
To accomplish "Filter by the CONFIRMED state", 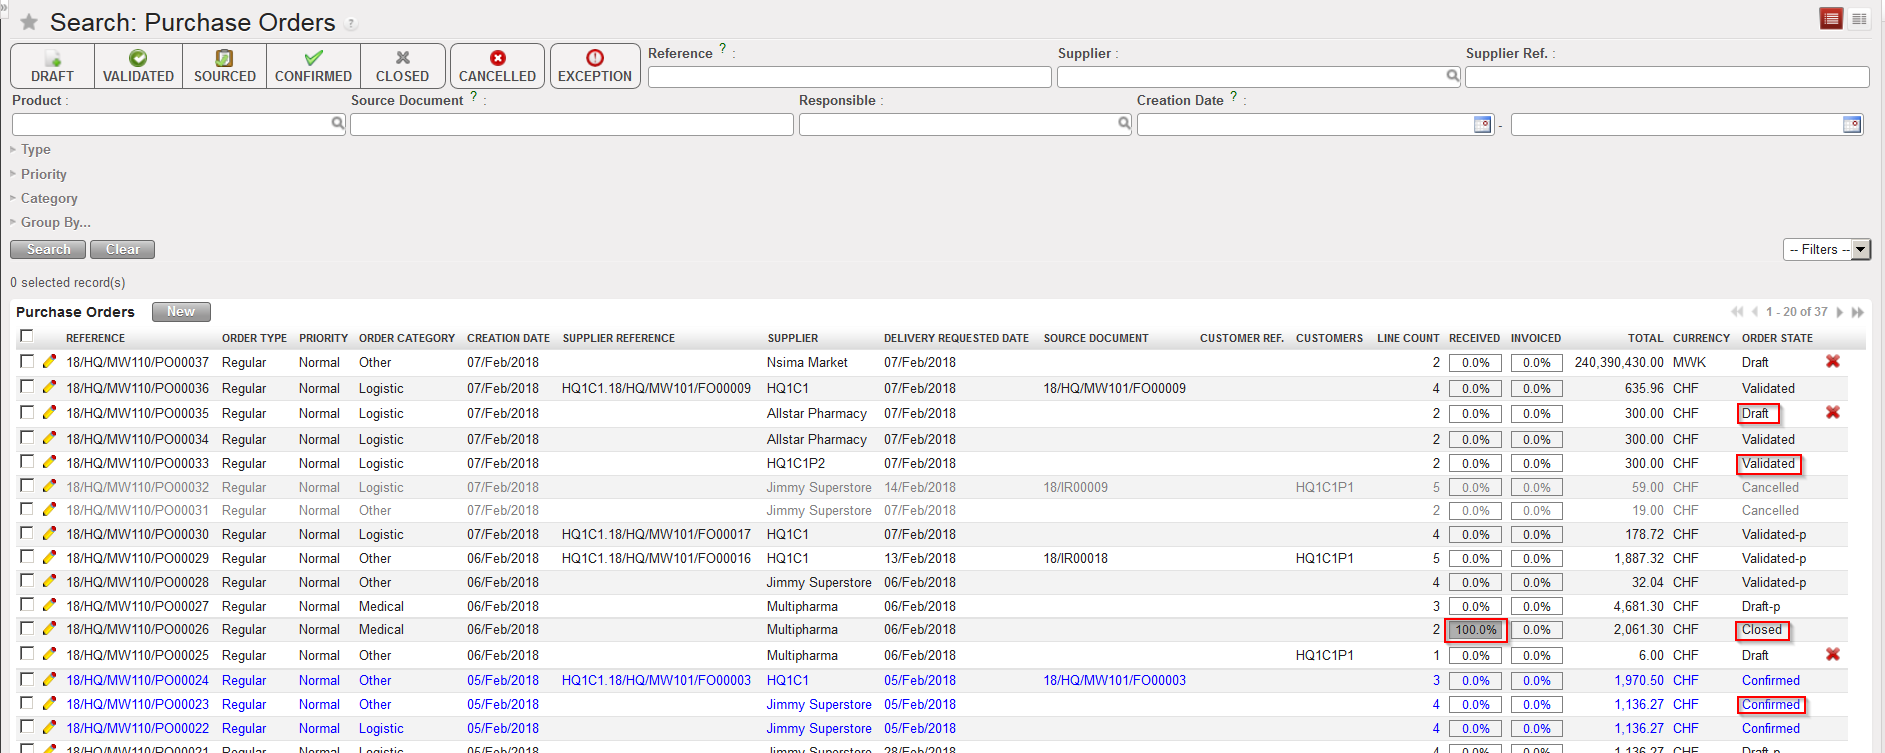I will [x=313, y=66].
